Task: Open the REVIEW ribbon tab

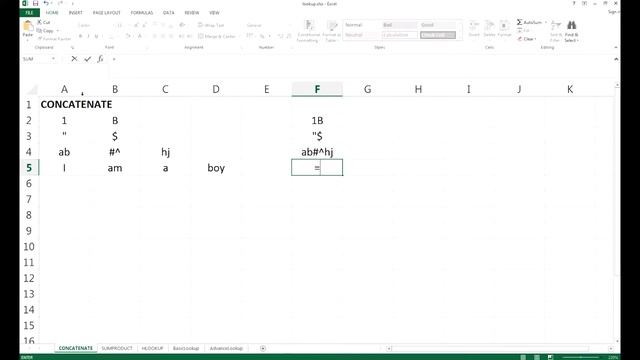Action: (192, 13)
